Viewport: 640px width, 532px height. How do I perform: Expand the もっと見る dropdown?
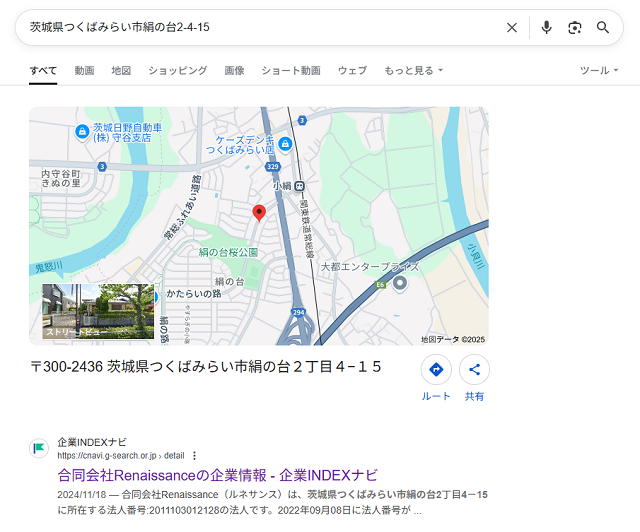[x=413, y=71]
